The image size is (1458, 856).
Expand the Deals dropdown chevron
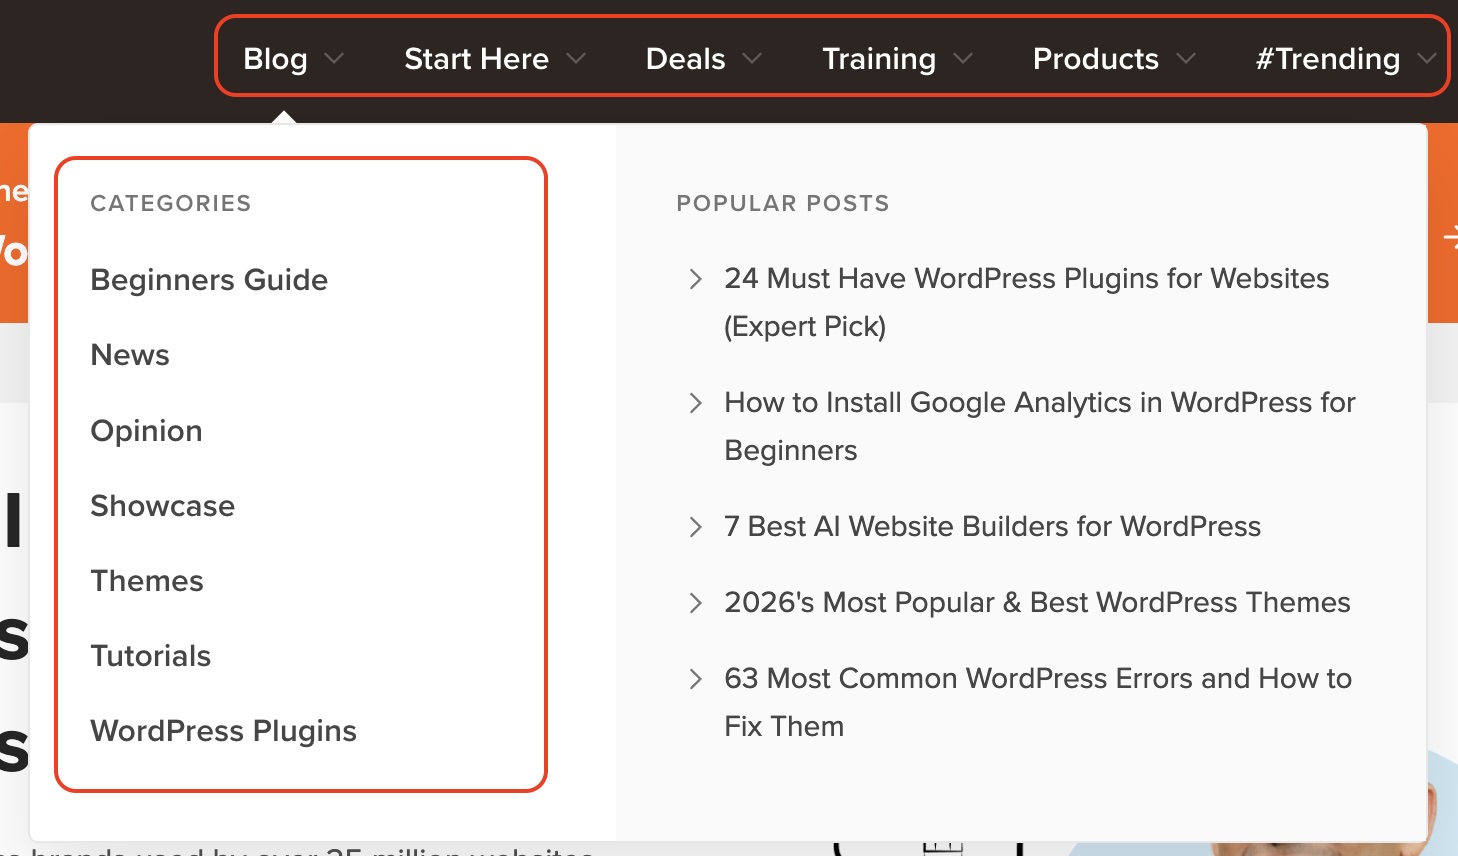(752, 59)
